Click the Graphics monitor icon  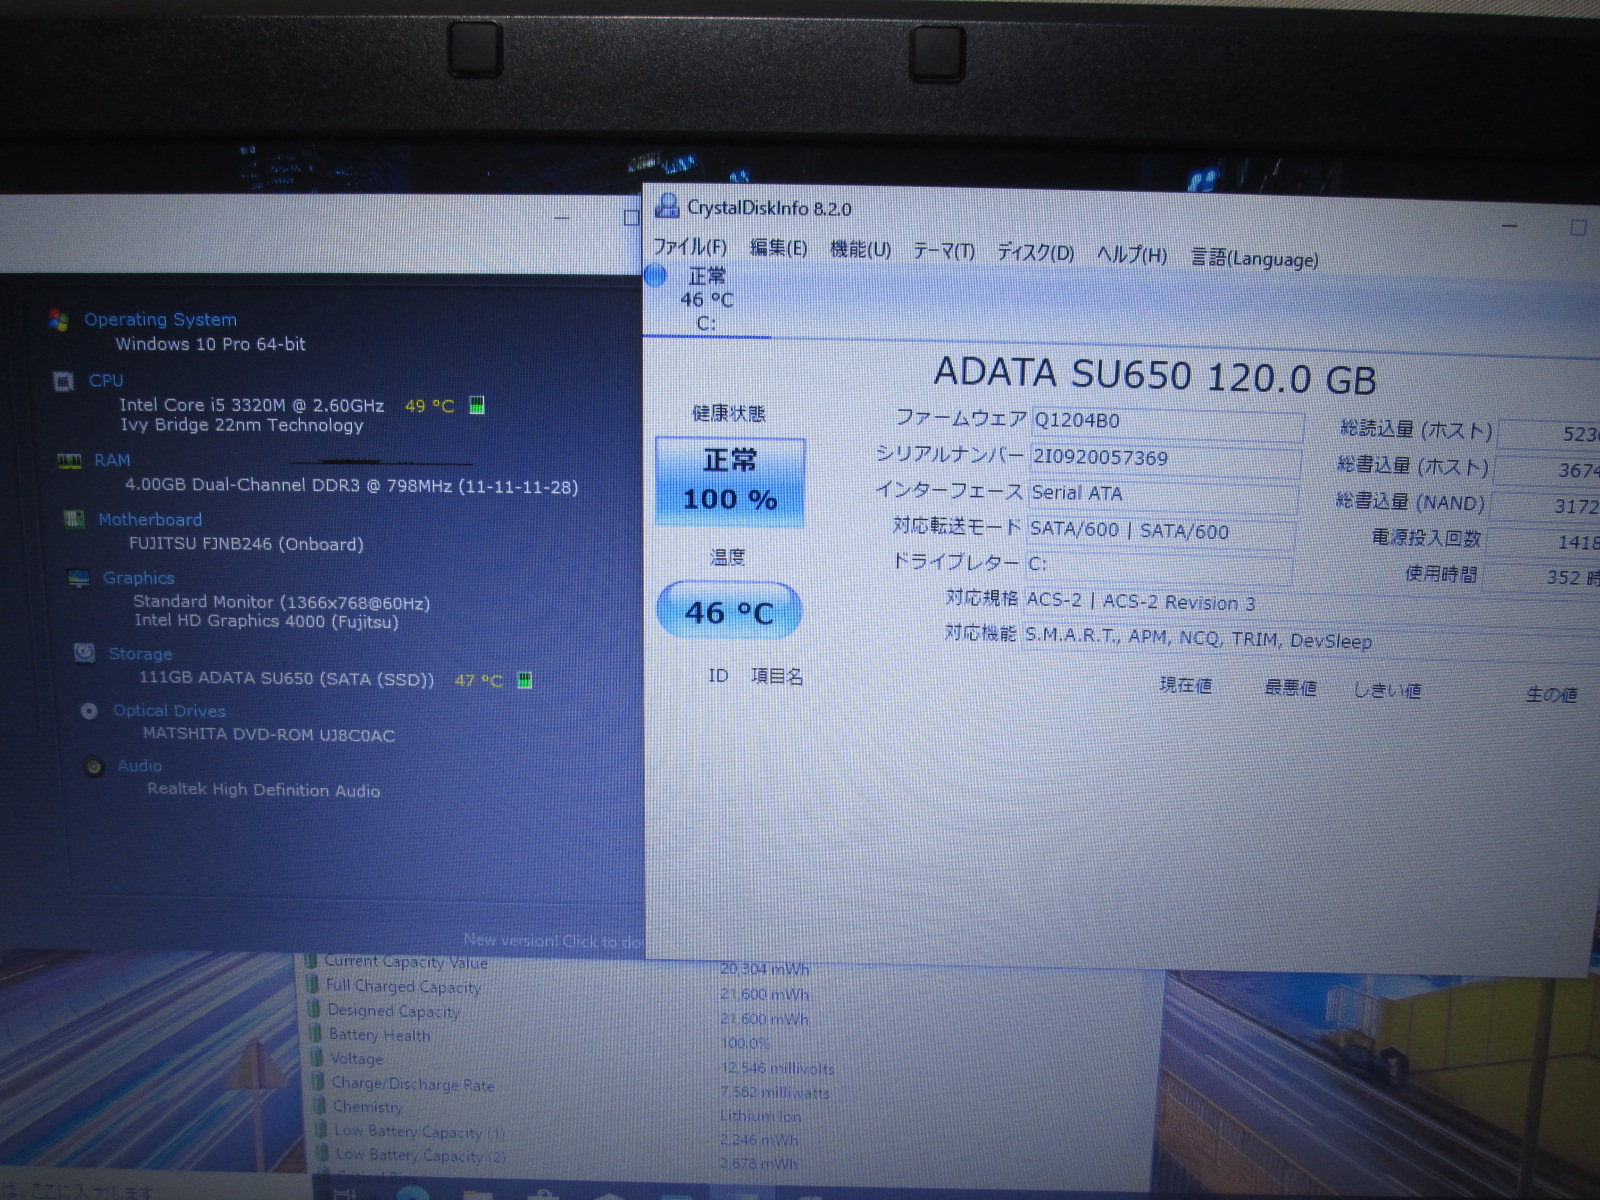tap(79, 578)
